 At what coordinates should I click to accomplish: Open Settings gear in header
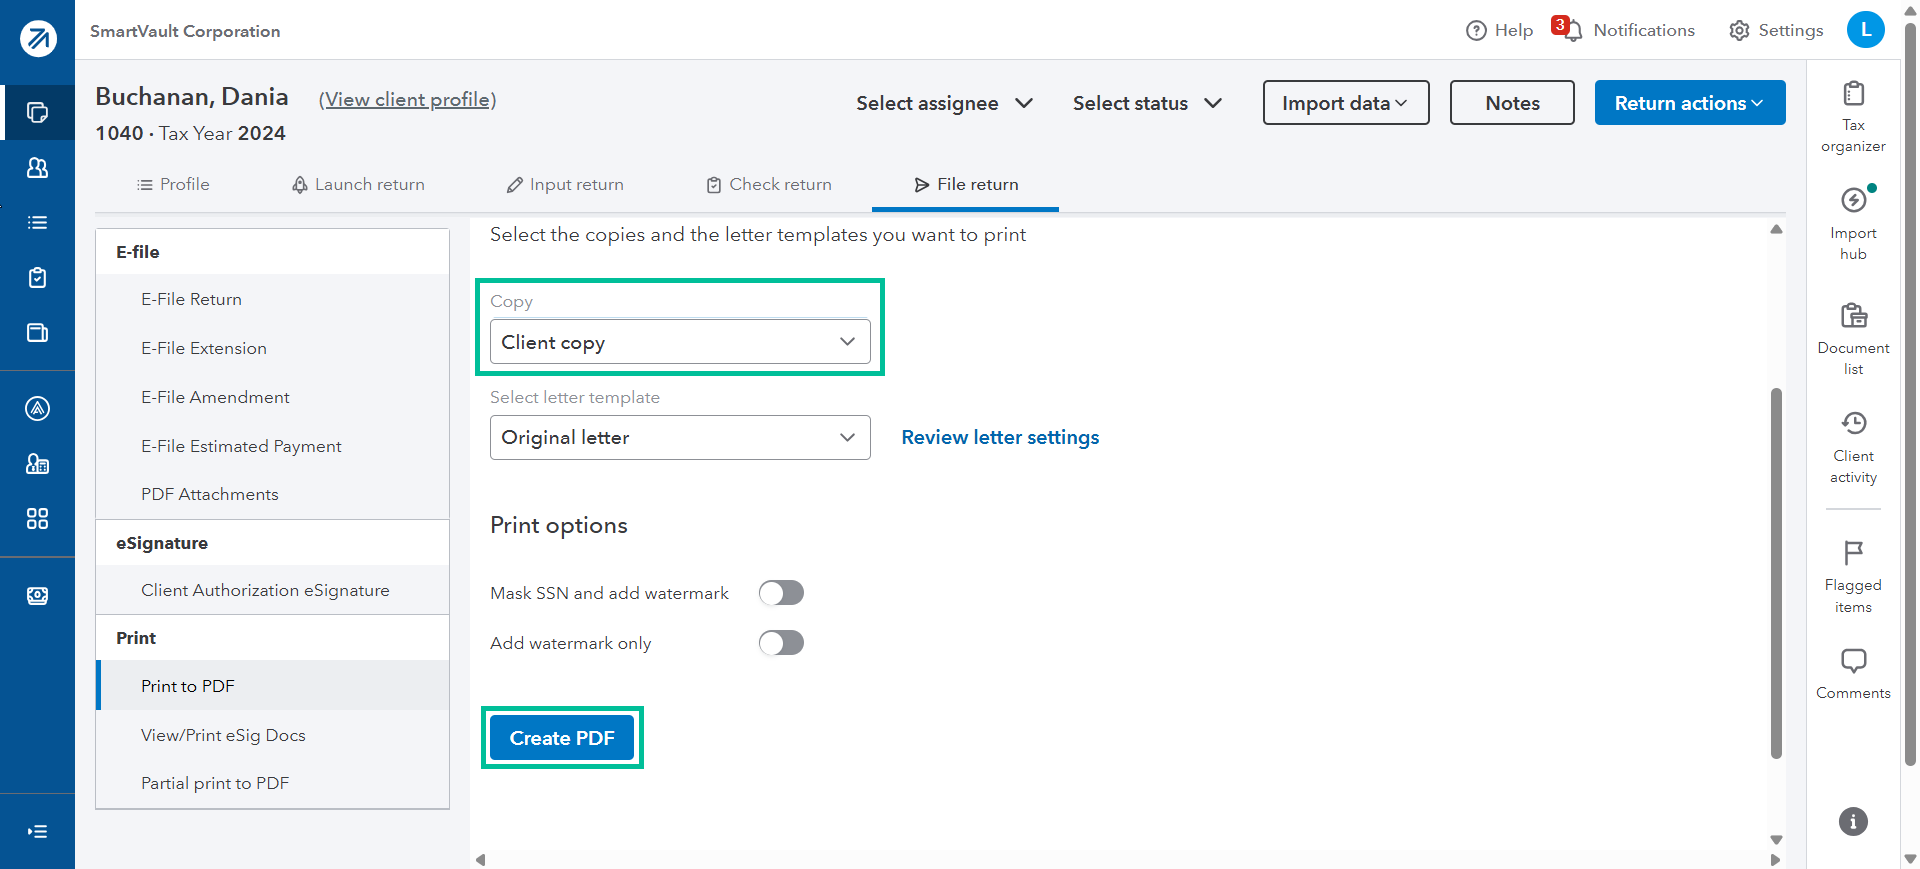click(1740, 31)
